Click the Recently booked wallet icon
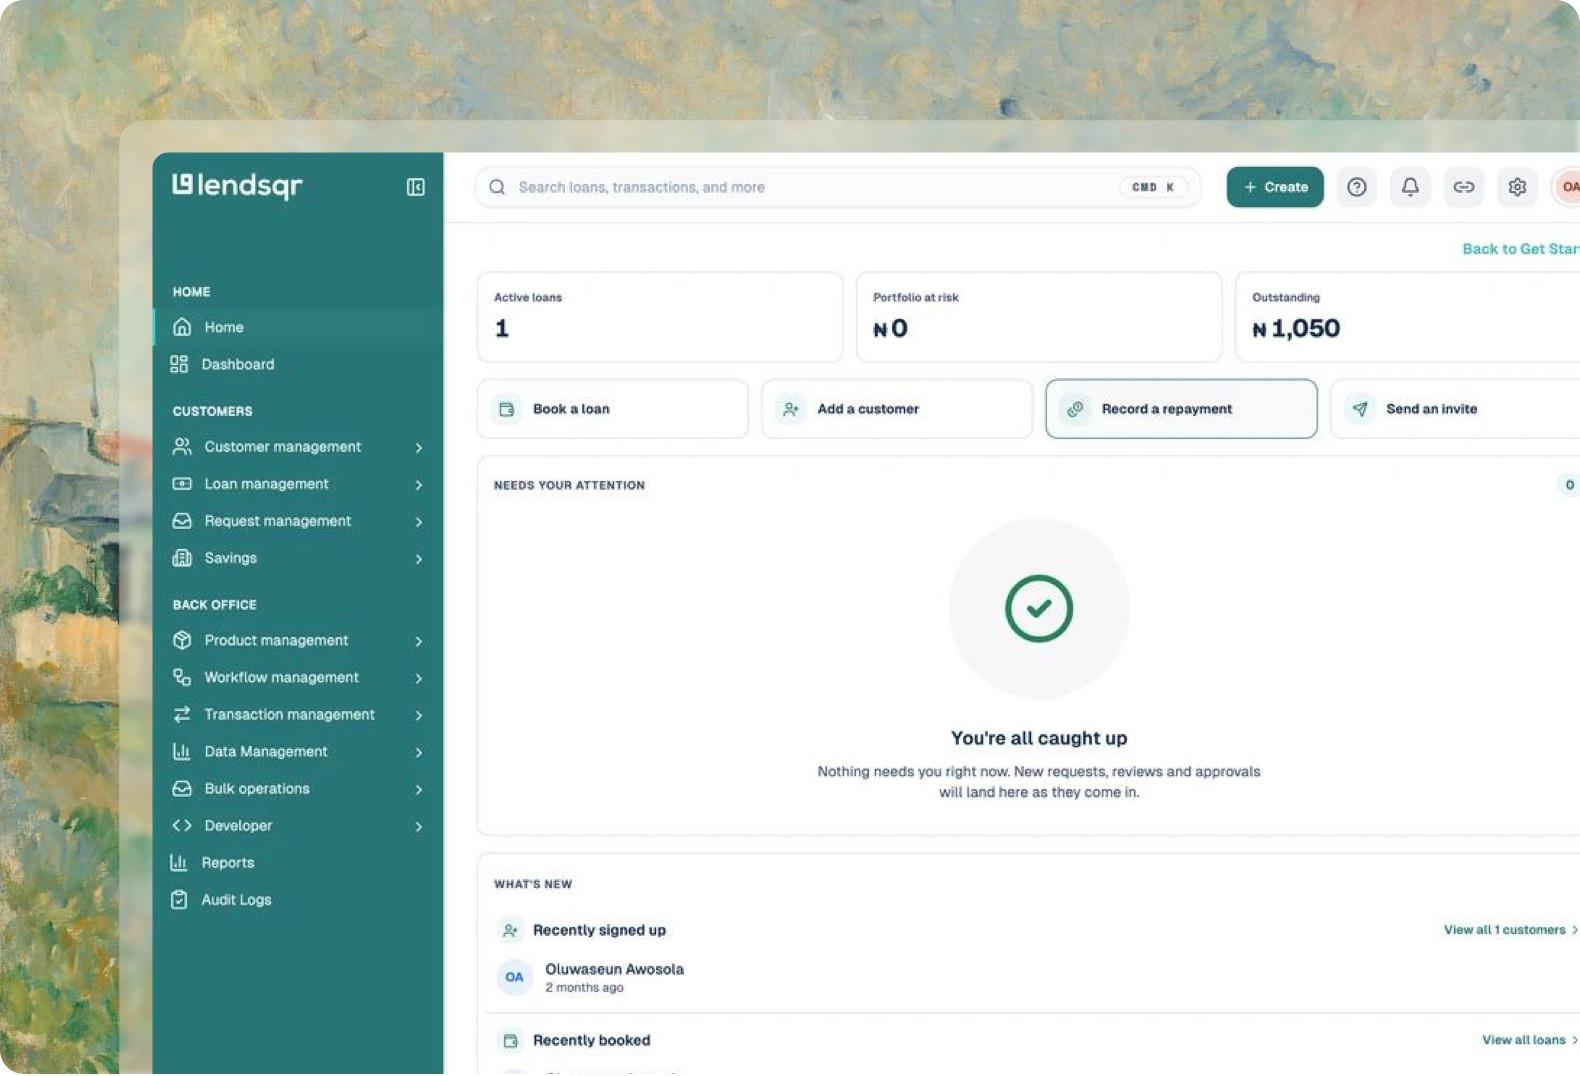1580x1076 pixels. point(510,1041)
